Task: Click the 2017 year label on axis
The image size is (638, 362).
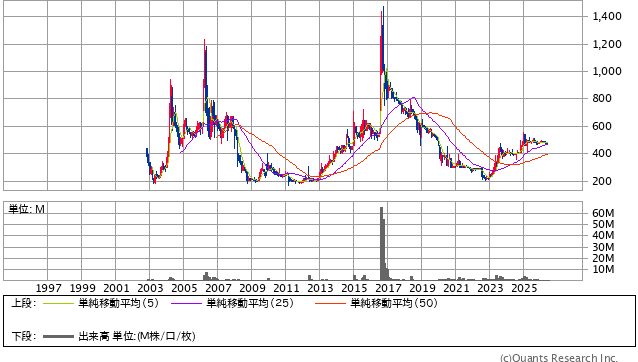Action: pyautogui.click(x=388, y=288)
